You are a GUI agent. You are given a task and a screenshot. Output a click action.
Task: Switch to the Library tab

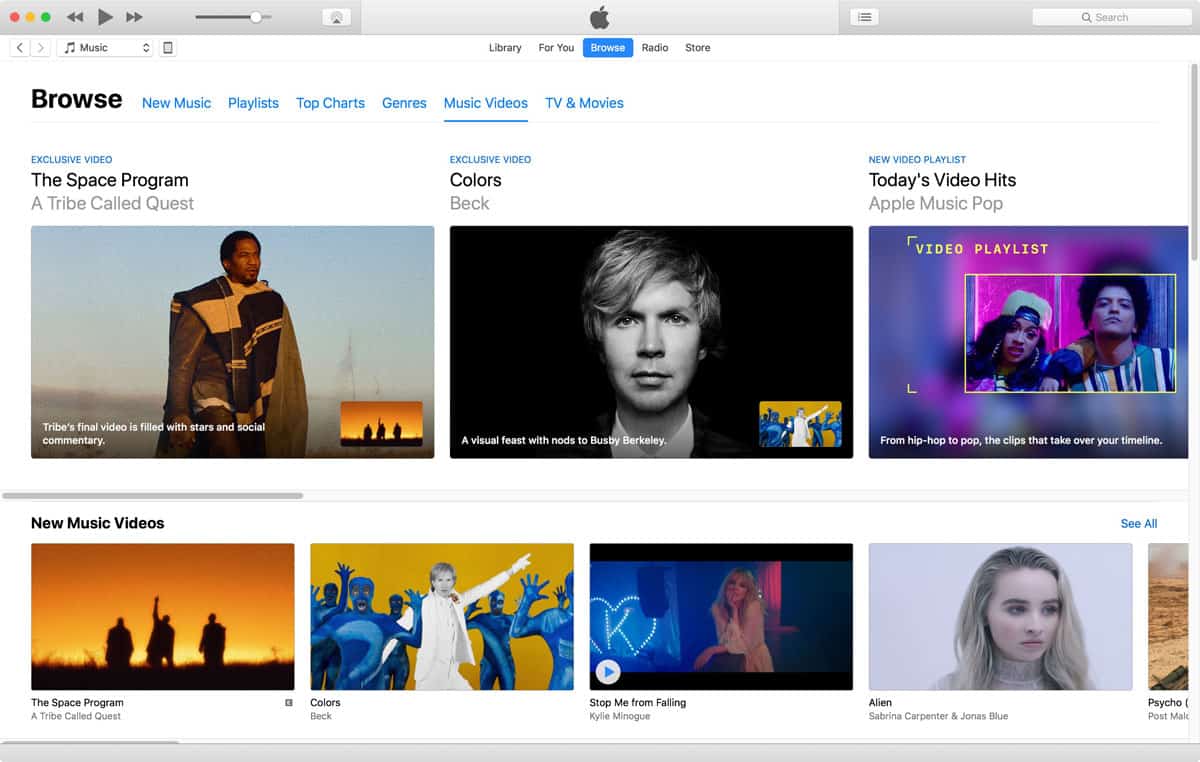point(505,48)
